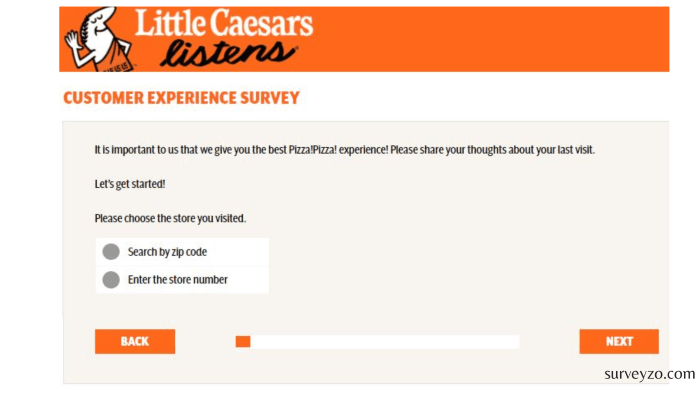
Task: Click the 'Enter the store number' label text
Action: tap(178, 280)
